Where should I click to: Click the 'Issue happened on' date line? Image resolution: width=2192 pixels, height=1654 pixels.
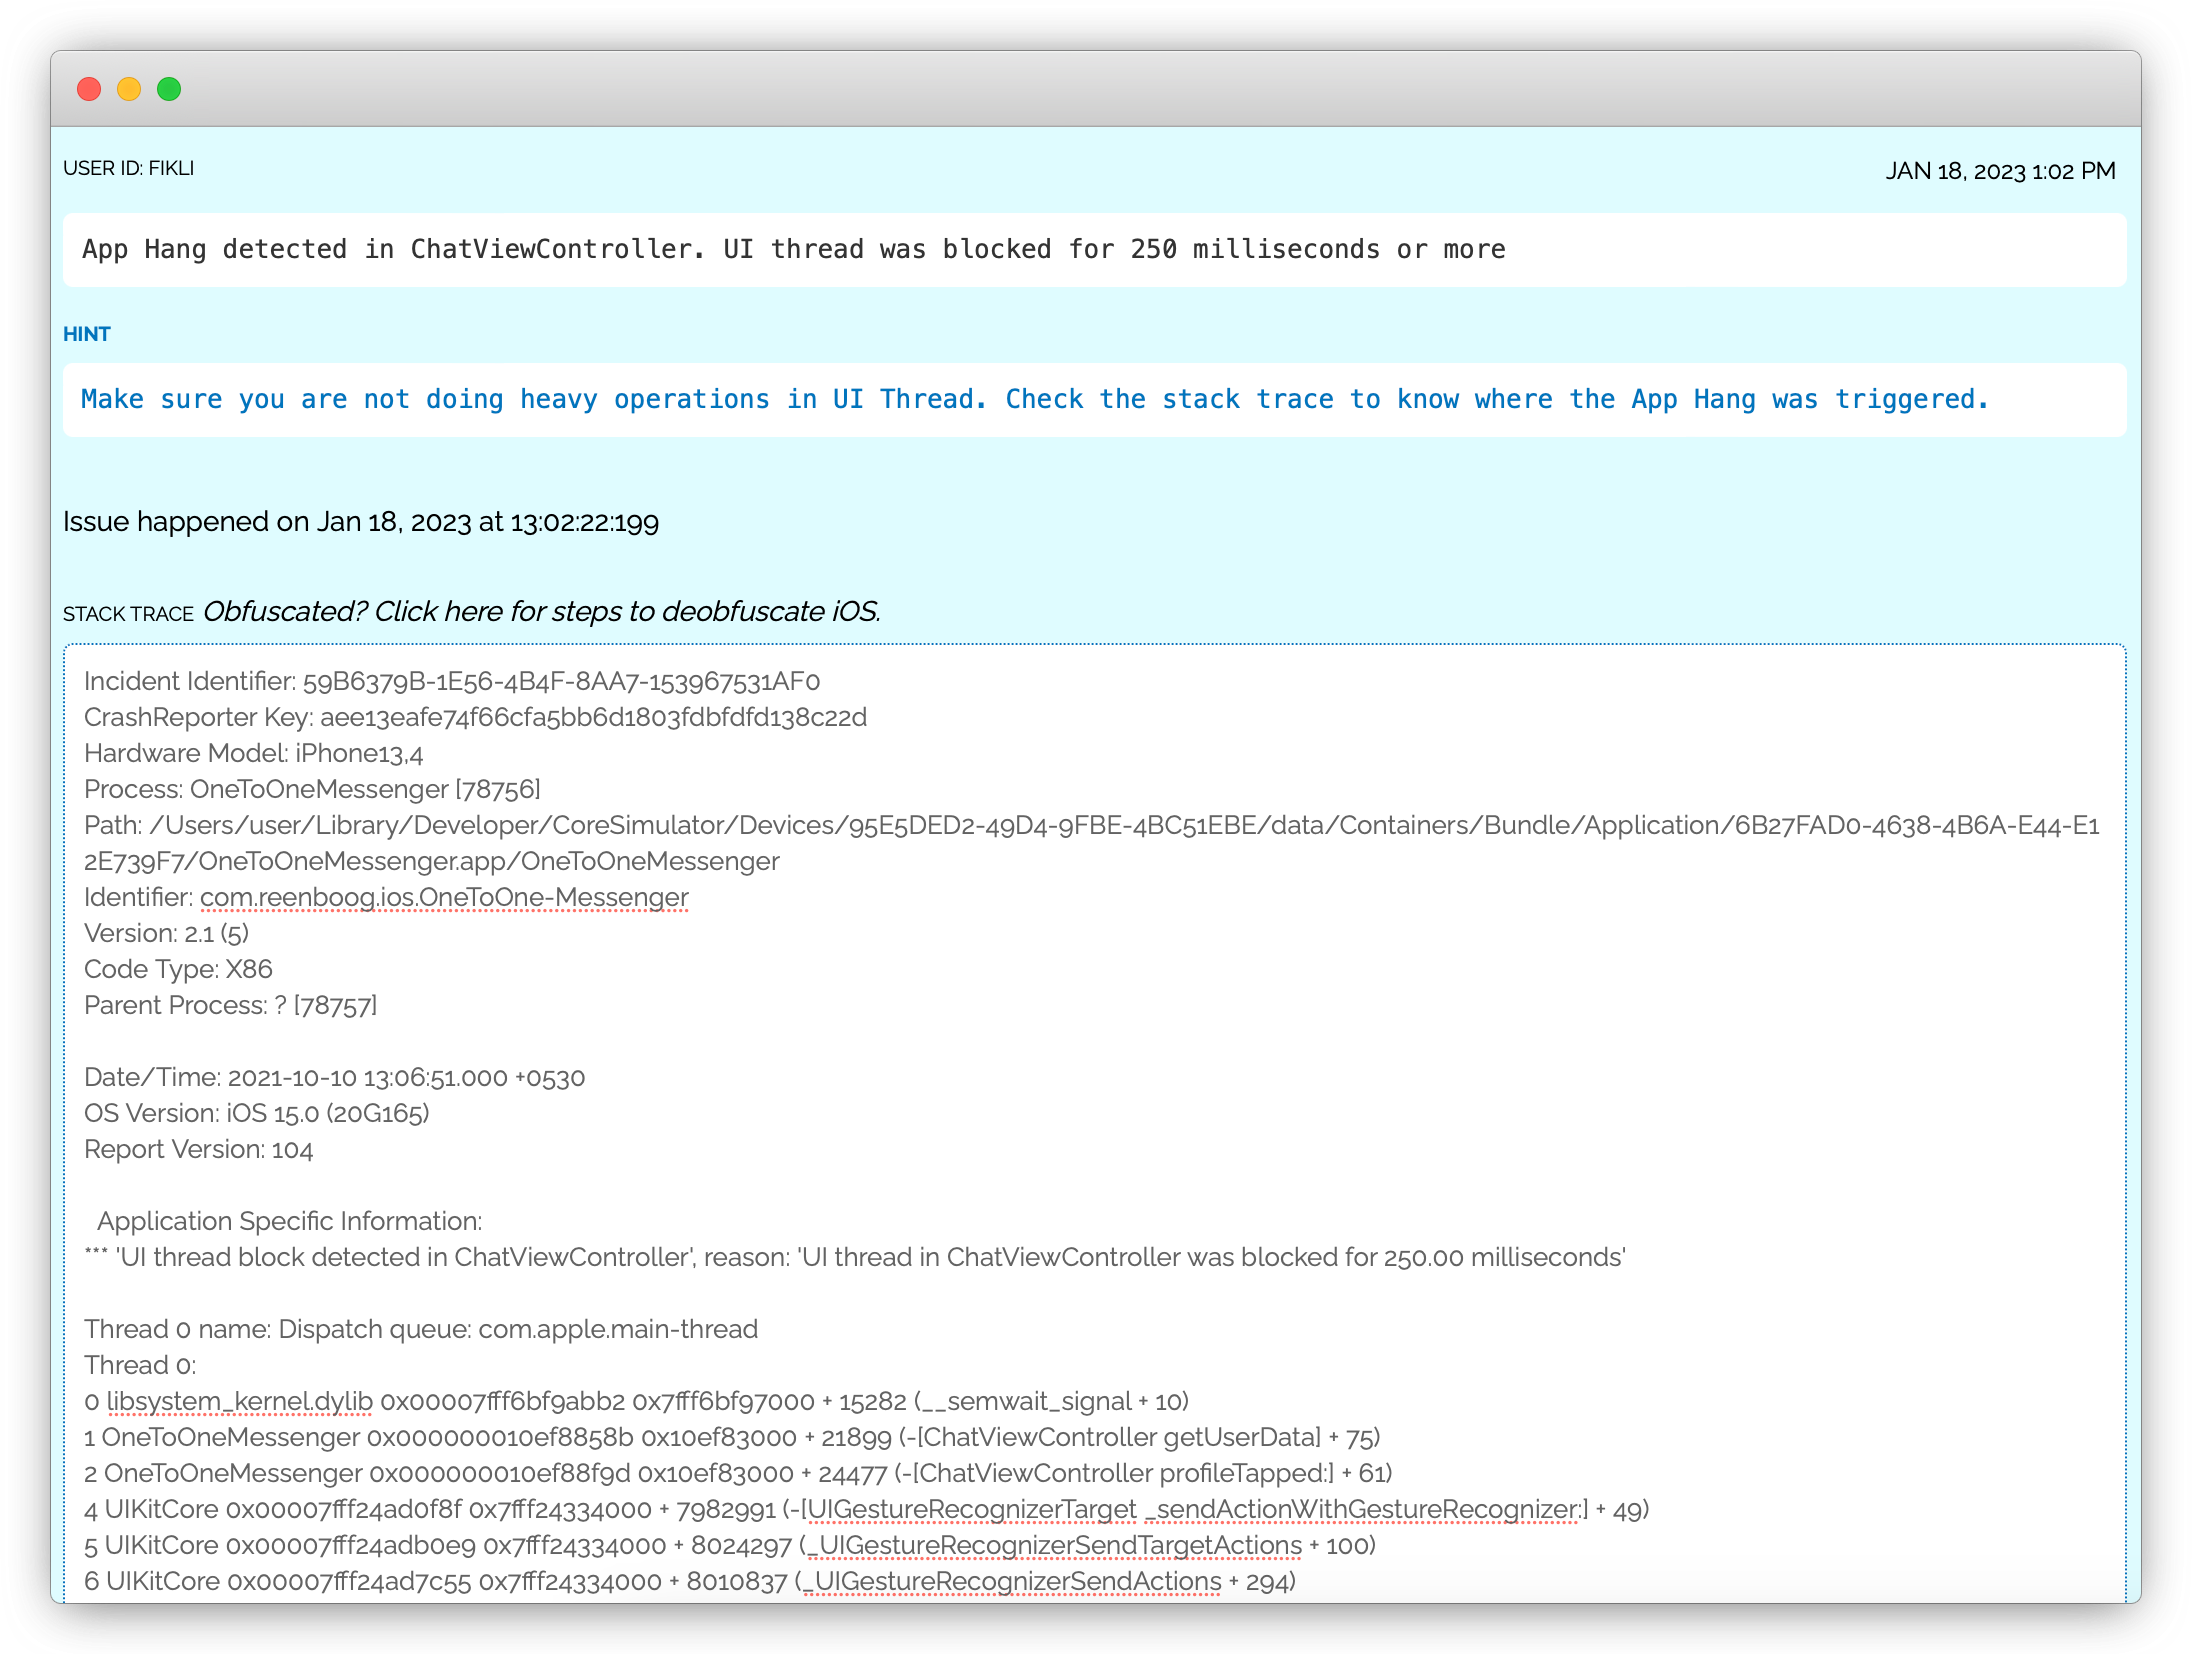pyautogui.click(x=360, y=522)
